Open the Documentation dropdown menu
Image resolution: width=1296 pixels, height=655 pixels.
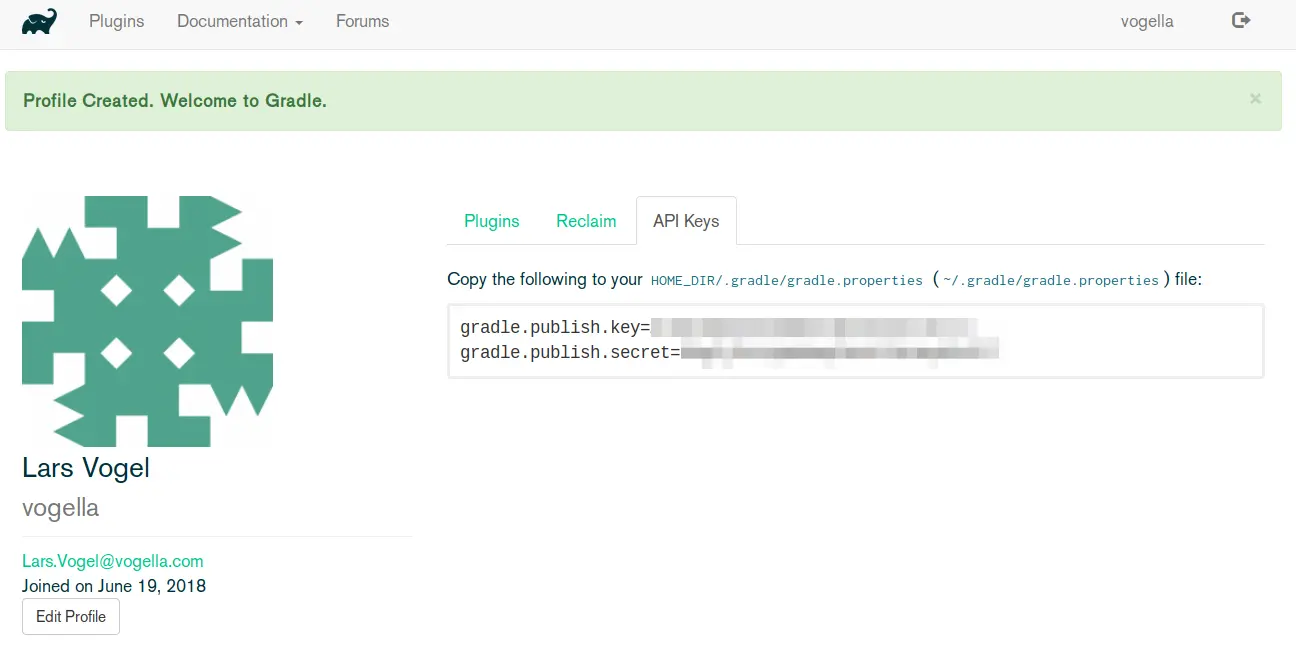[239, 21]
